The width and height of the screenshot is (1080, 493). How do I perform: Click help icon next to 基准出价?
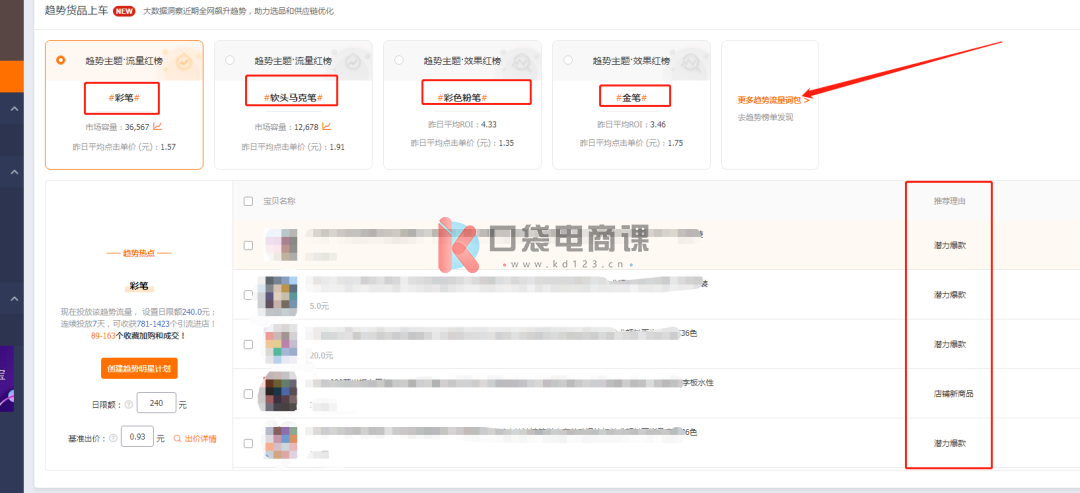(112, 438)
